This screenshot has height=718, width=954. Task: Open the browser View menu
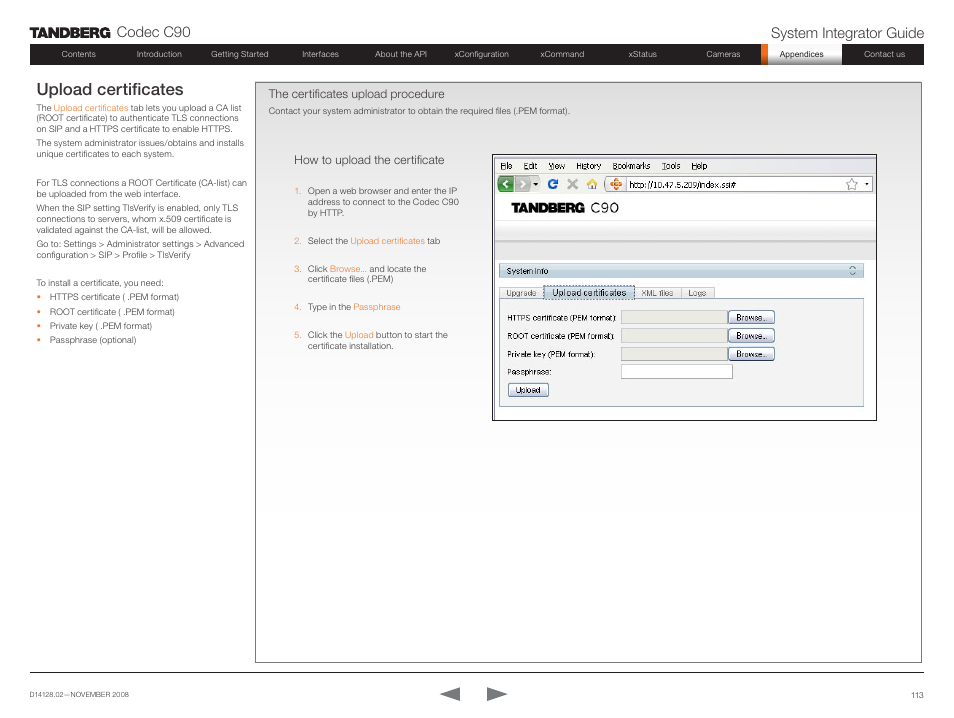point(557,166)
